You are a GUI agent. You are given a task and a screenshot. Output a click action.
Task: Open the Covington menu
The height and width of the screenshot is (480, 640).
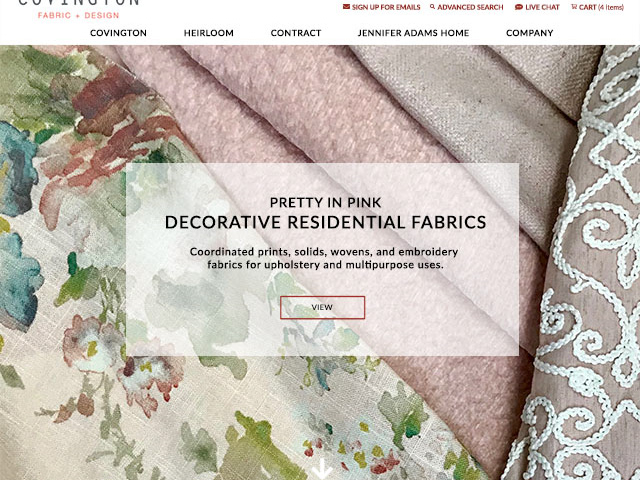click(x=118, y=33)
